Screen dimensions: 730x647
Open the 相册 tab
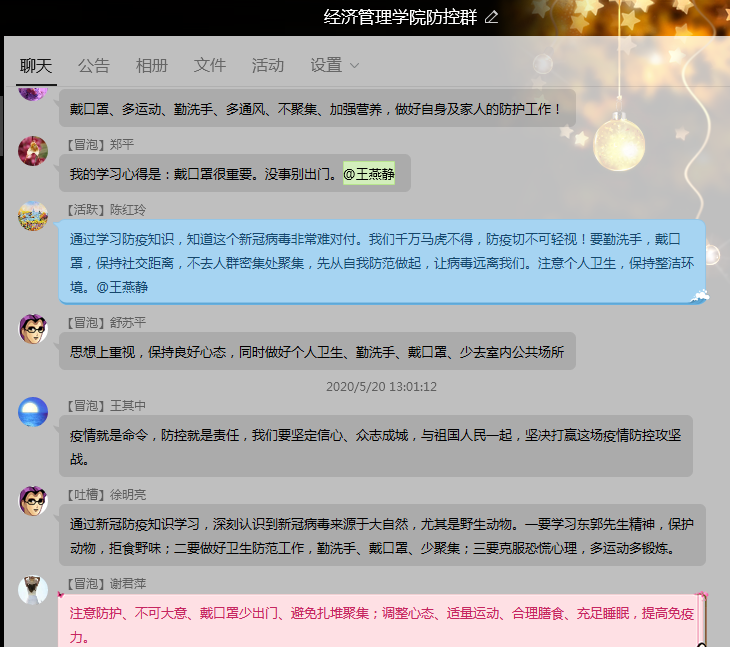[152, 66]
